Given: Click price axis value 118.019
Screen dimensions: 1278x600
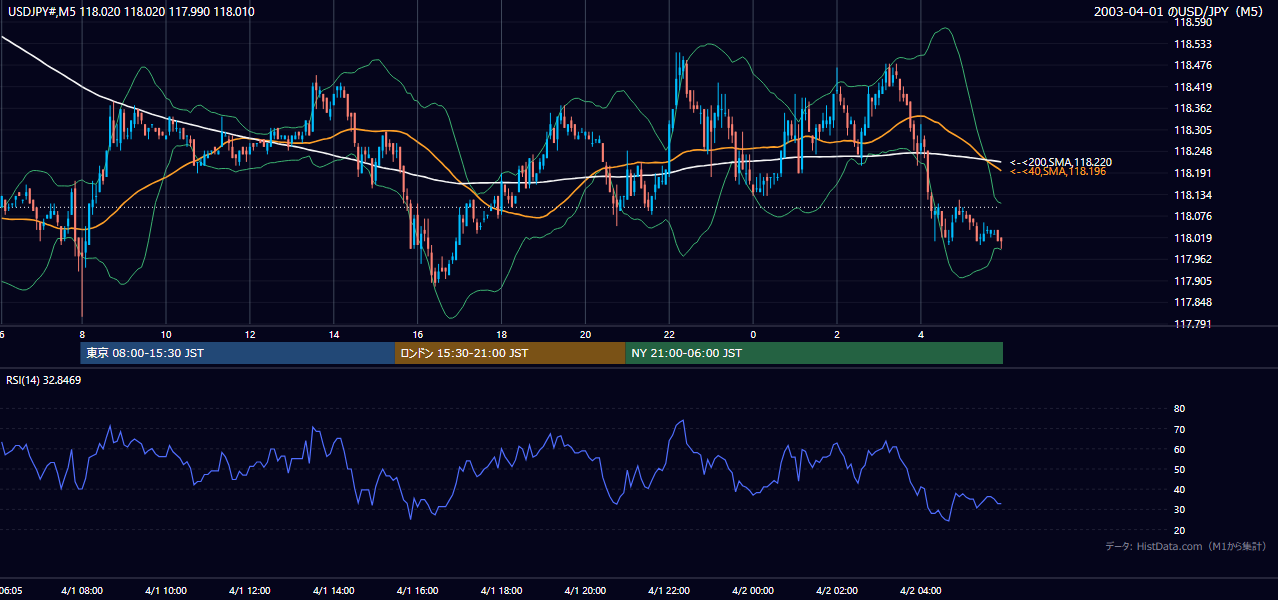Looking at the screenshot, I should point(1192,238).
